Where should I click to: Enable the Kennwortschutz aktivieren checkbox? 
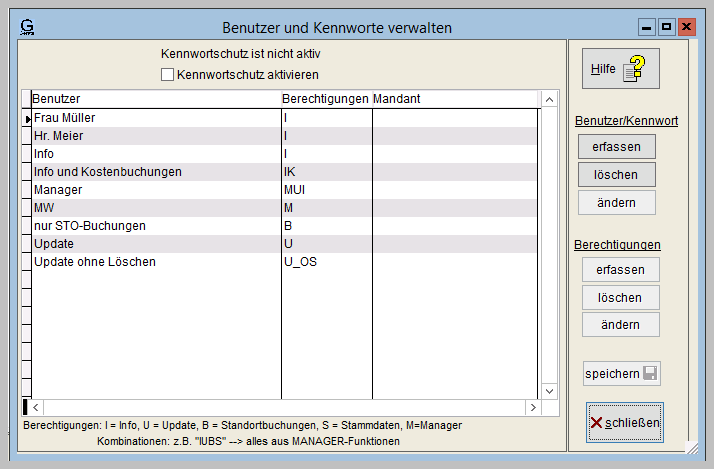168,74
